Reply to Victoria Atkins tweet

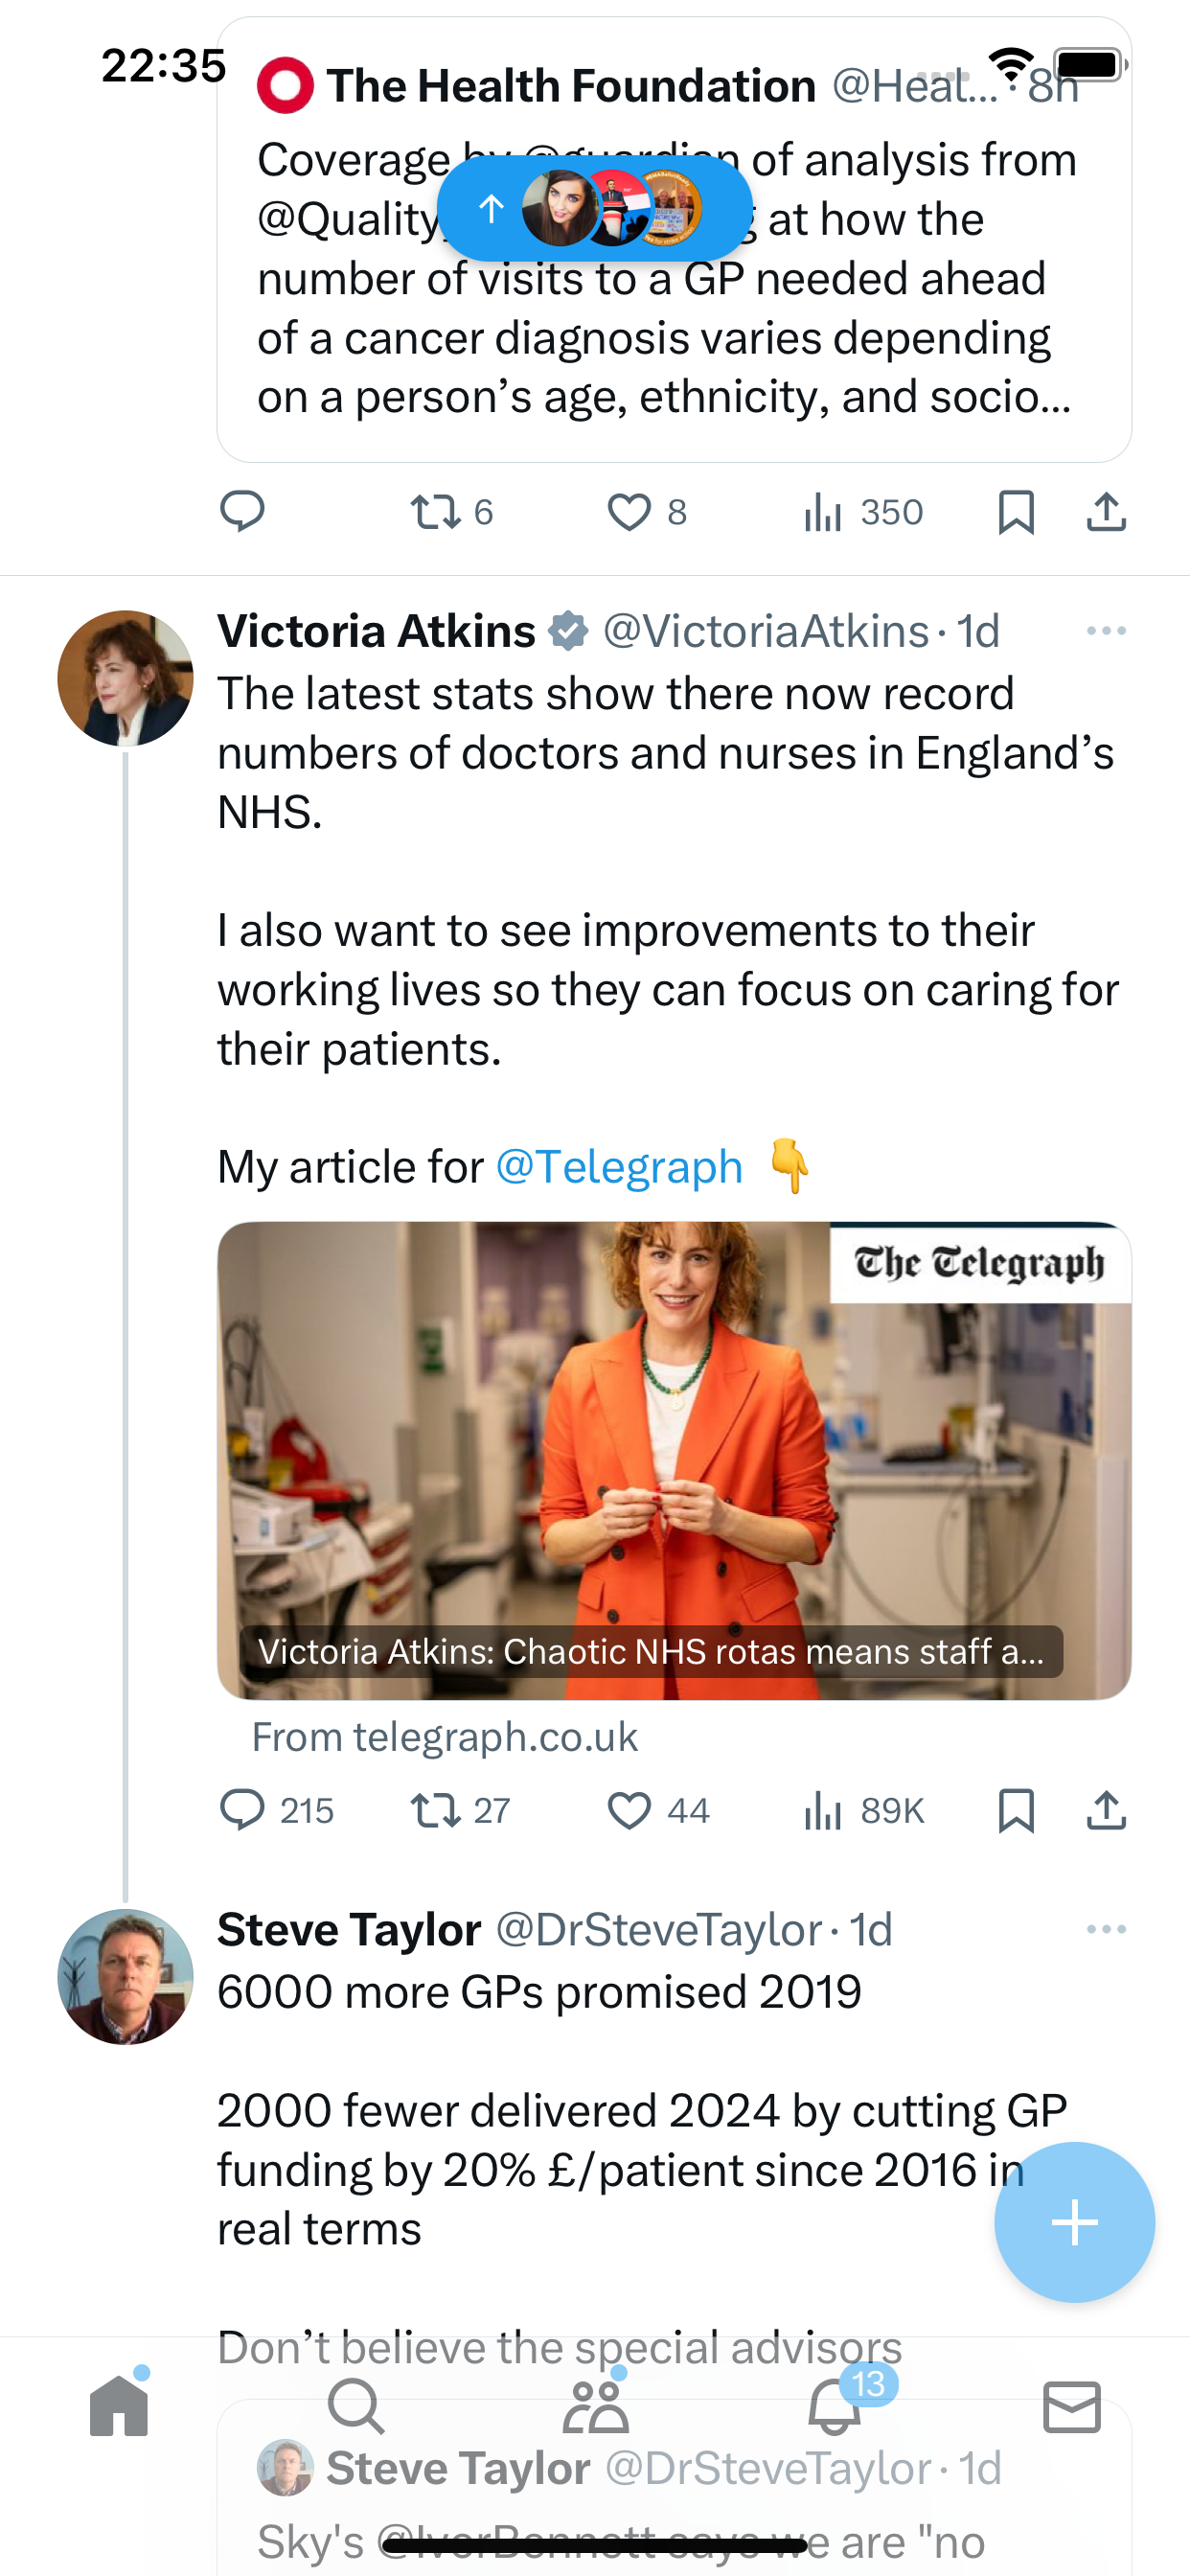pos(276,1810)
